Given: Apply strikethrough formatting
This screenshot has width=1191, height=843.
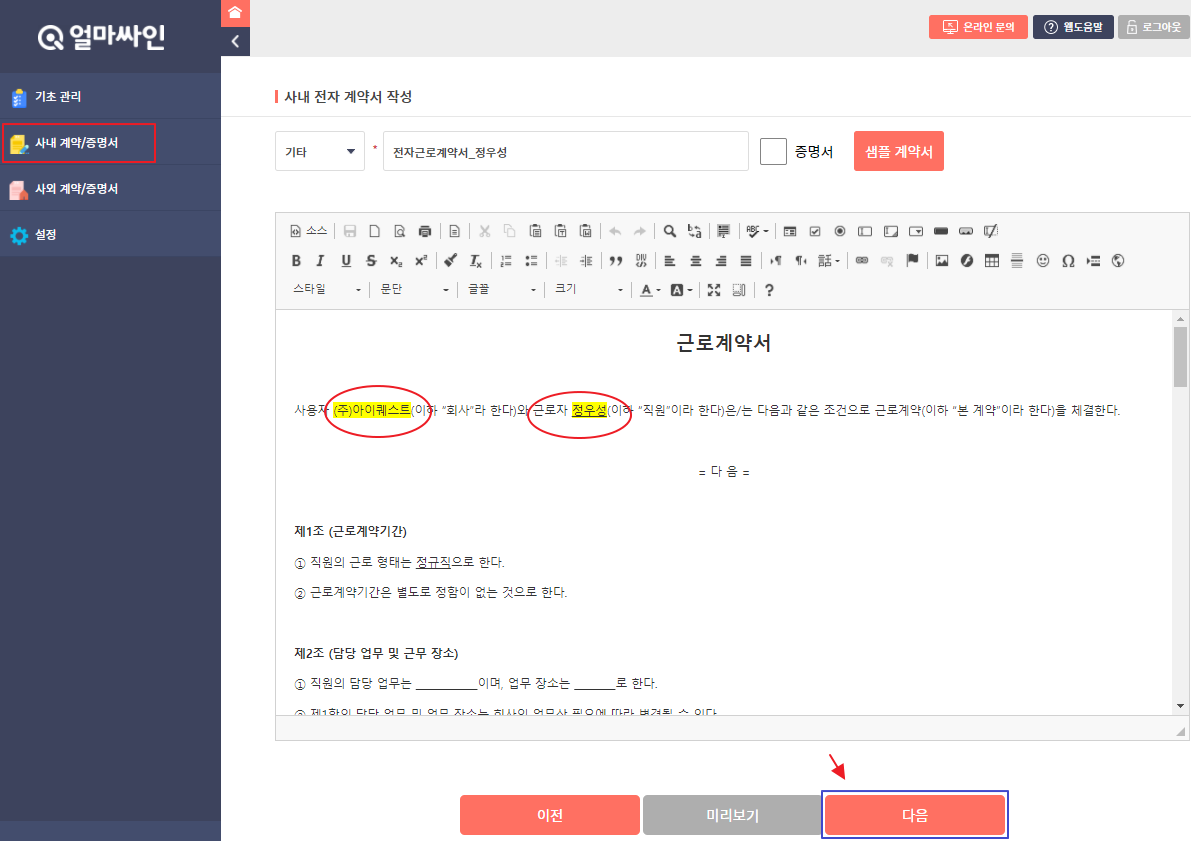Looking at the screenshot, I should (x=371, y=260).
